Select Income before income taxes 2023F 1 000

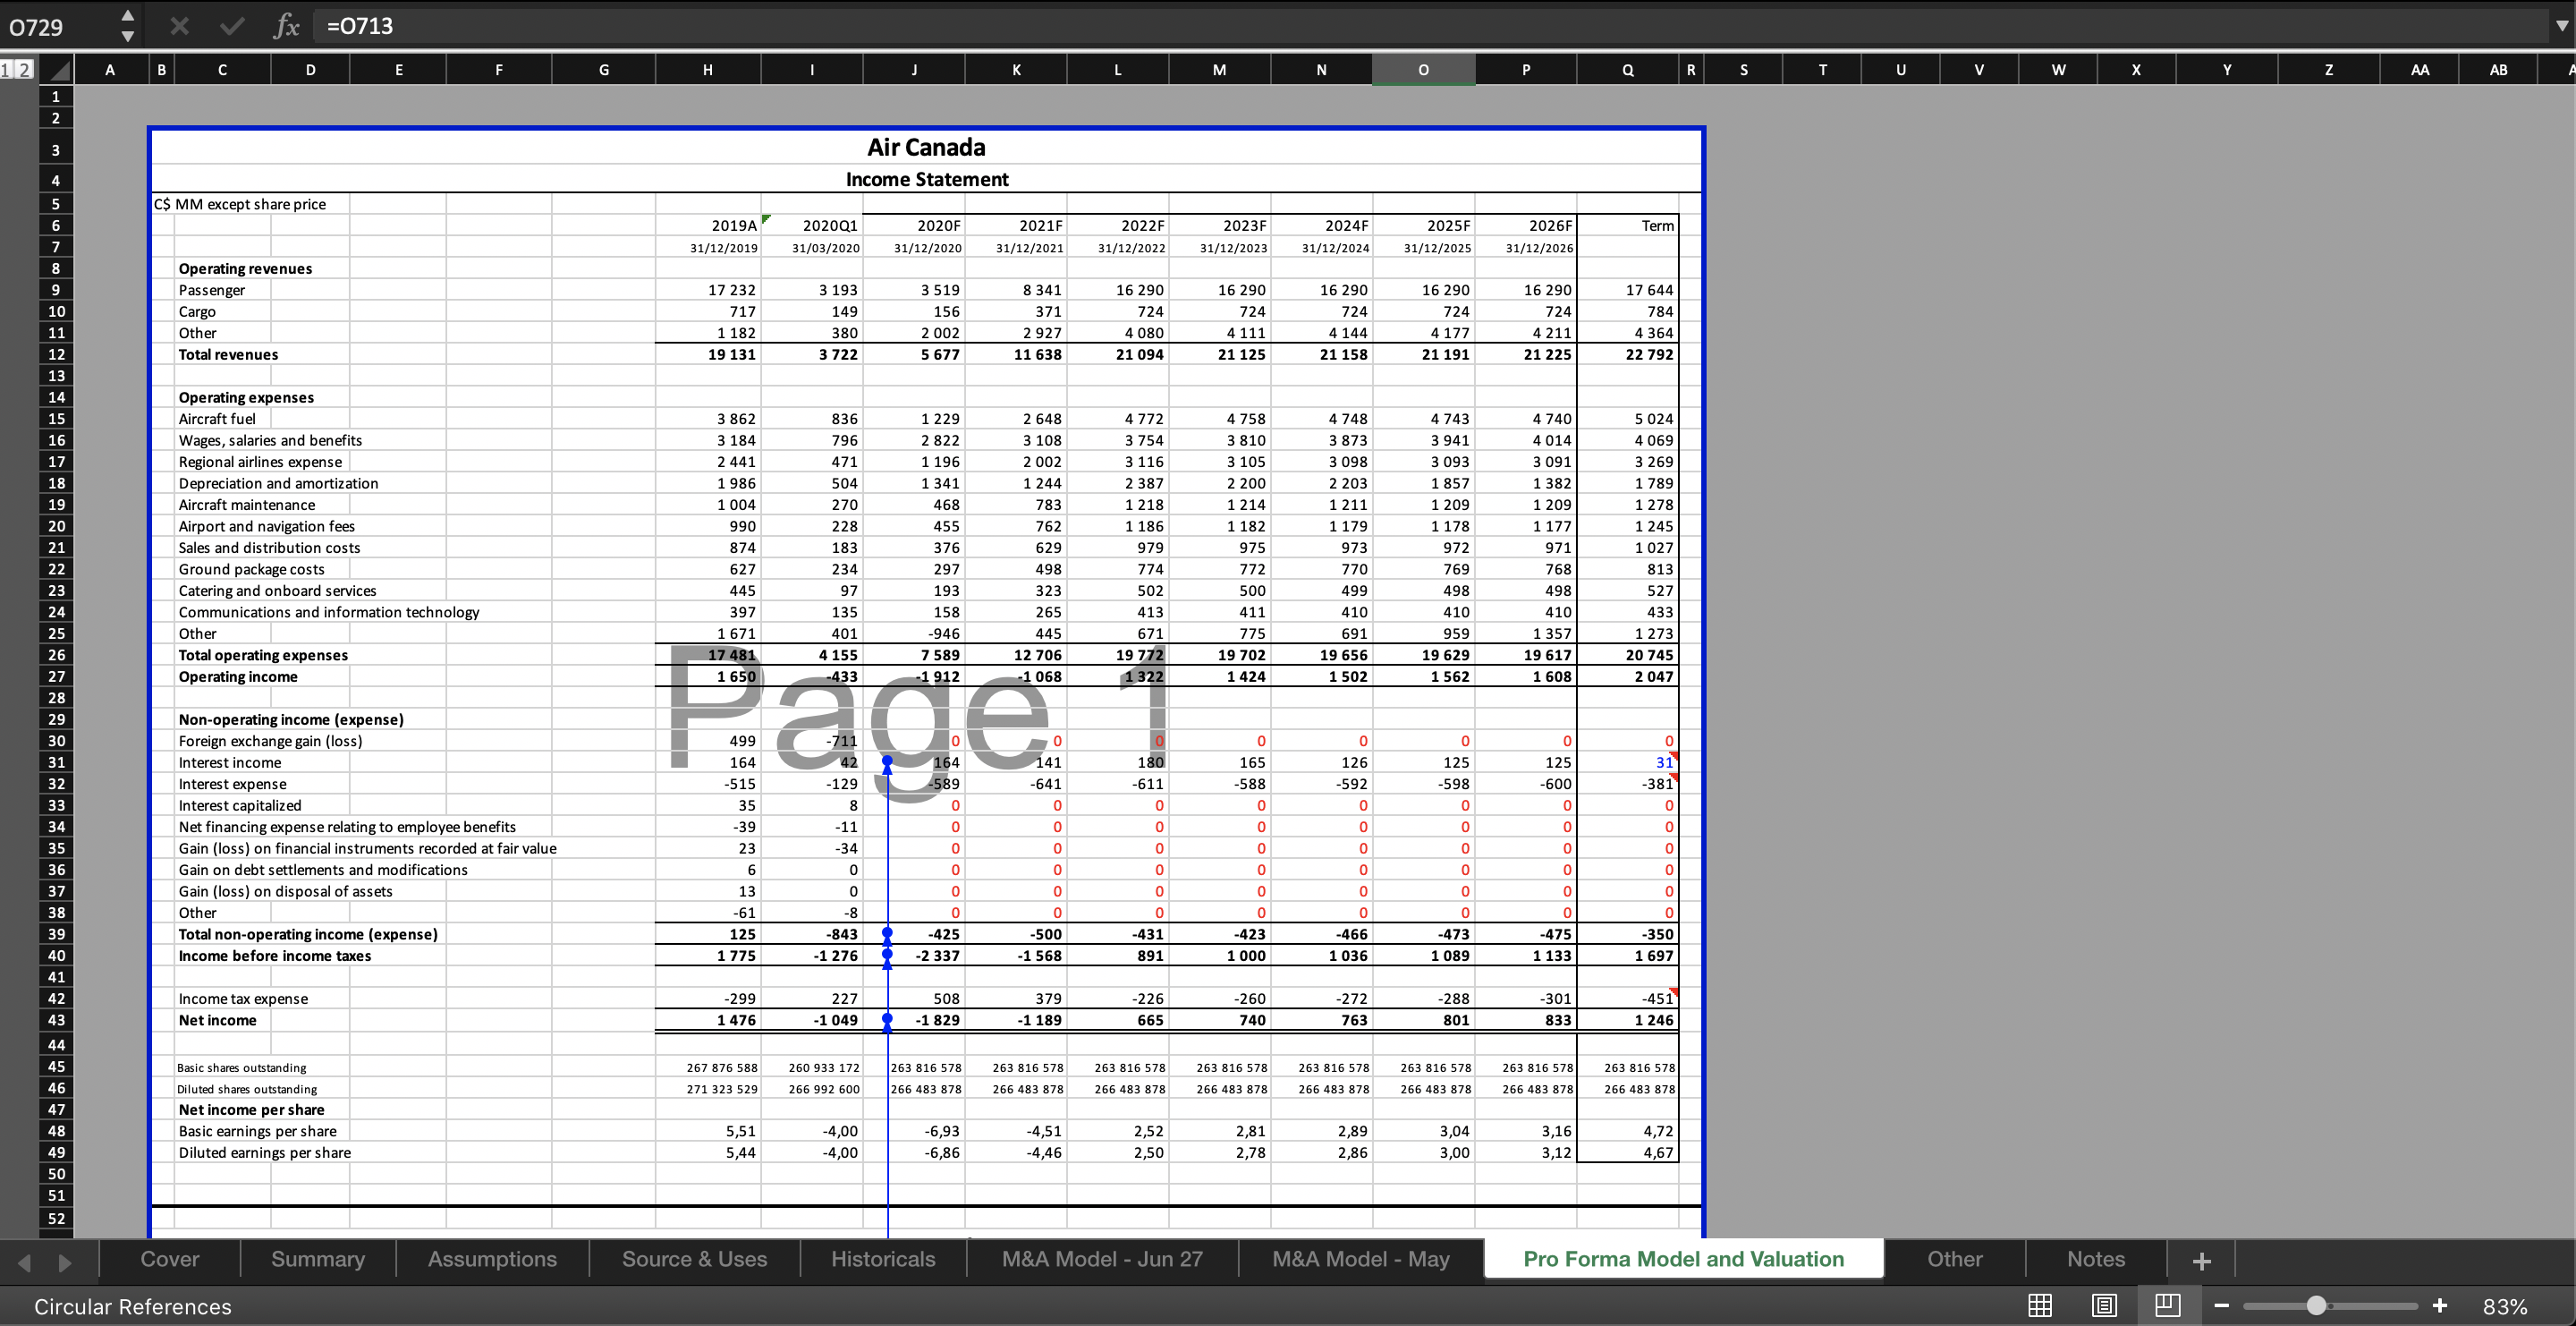coord(1219,955)
